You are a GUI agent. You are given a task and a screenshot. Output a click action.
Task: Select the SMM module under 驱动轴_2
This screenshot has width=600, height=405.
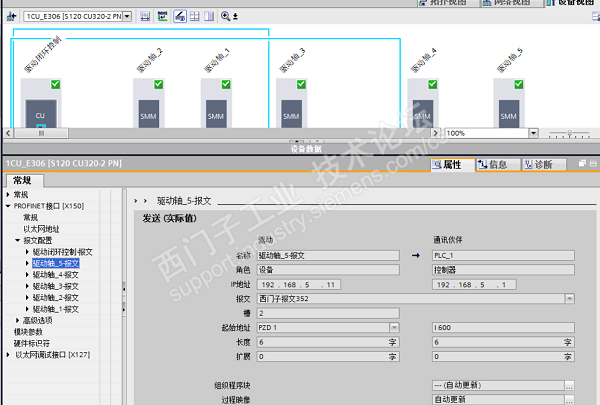[x=148, y=114]
